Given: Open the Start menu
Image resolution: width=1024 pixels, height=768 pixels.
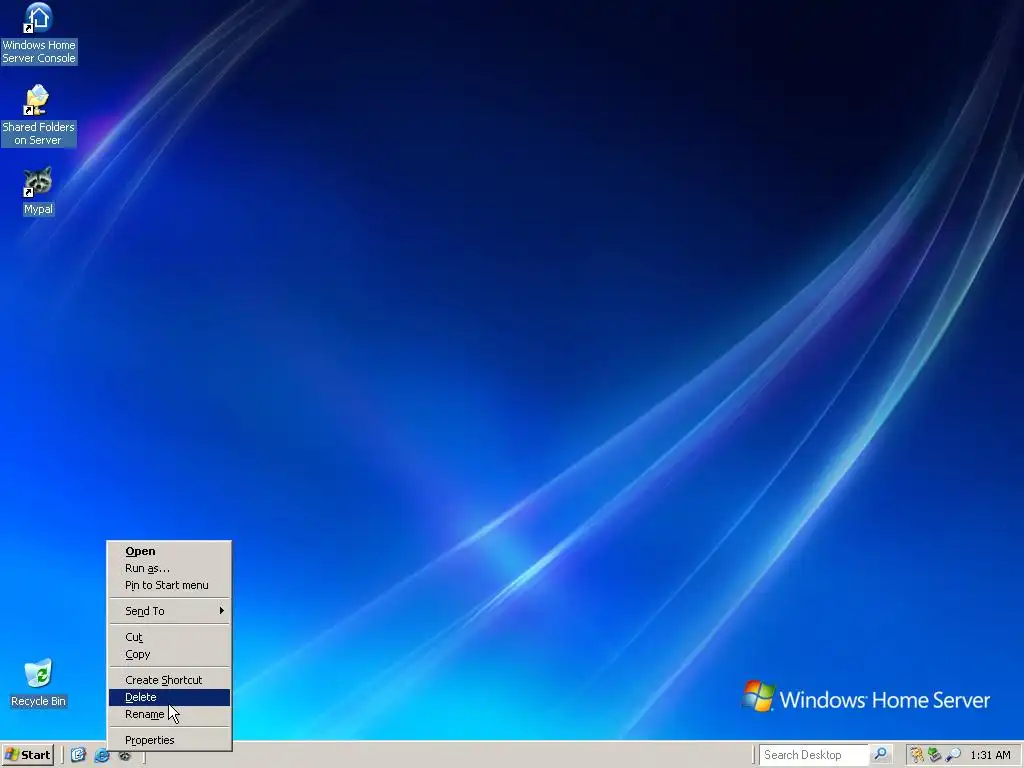Looking at the screenshot, I should pyautogui.click(x=27, y=755).
